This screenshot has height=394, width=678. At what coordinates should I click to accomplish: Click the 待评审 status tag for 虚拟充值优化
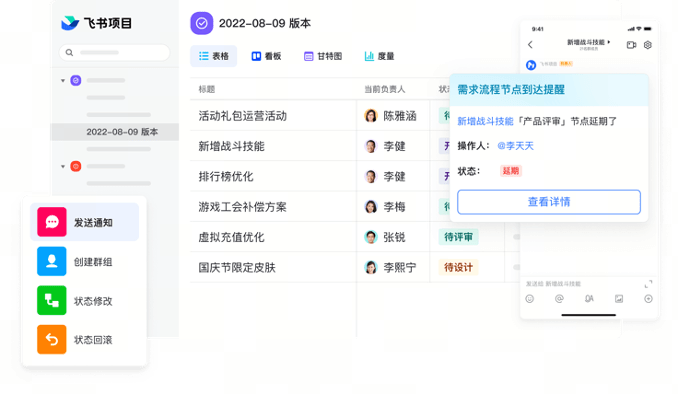coord(458,237)
